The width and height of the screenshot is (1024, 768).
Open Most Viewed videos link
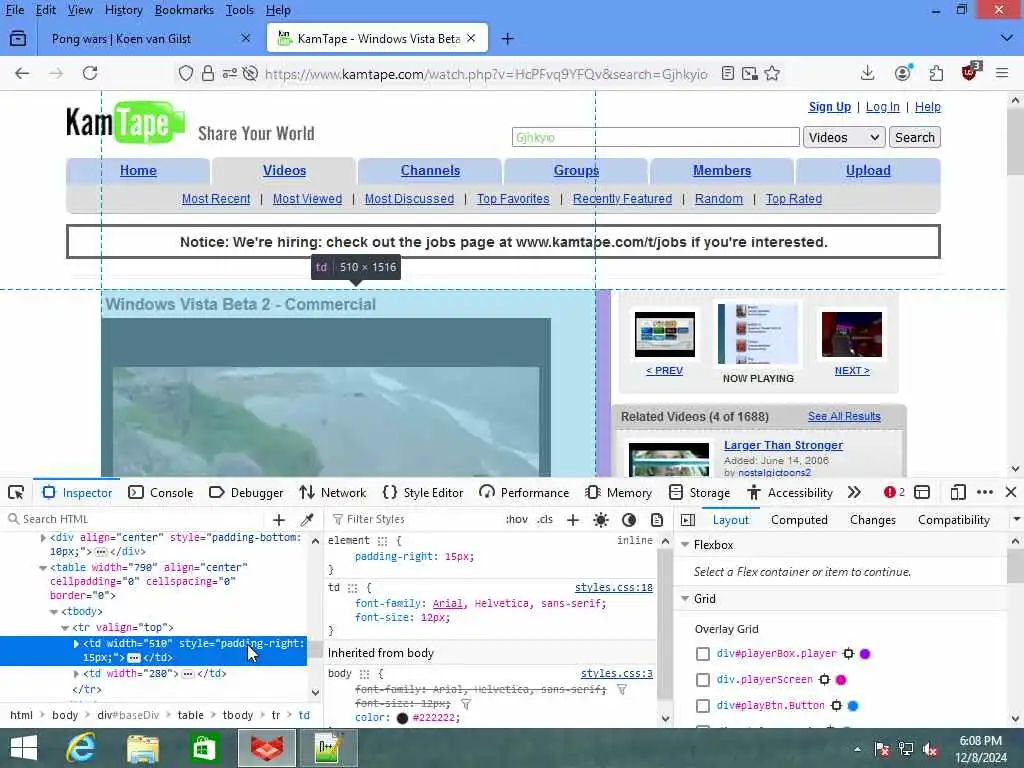pos(308,199)
